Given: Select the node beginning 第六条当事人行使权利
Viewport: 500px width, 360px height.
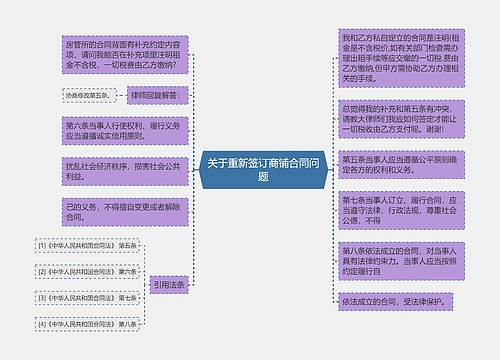Looking at the screenshot, I should [125, 131].
